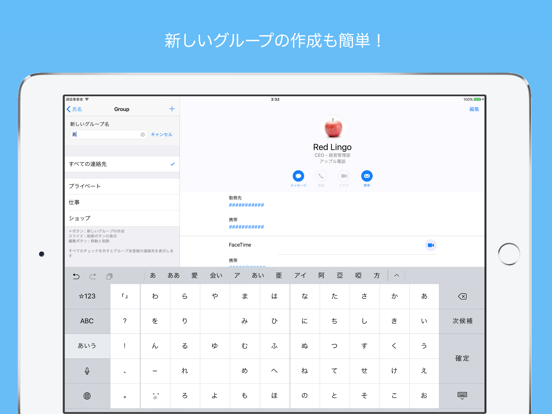Image resolution: width=552 pixels, height=414 pixels.
Task: Tap the backspace delete key
Action: [x=462, y=296]
